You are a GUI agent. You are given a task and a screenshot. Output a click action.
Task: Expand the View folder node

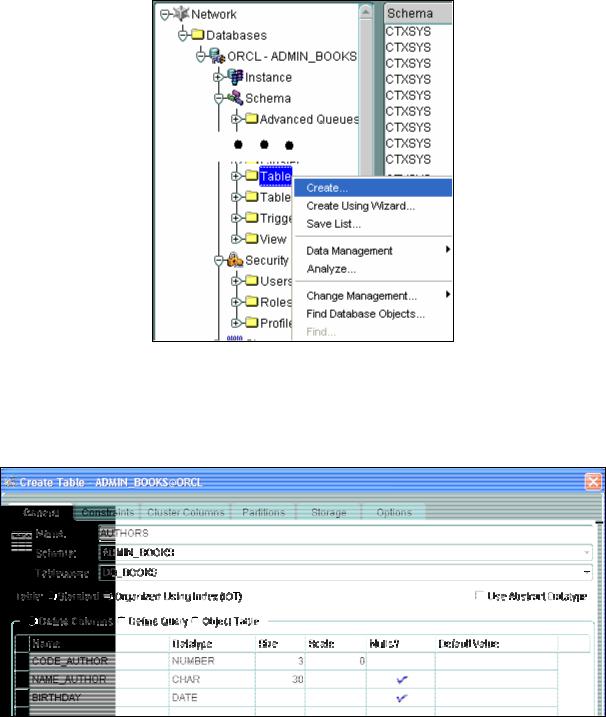tap(236, 239)
